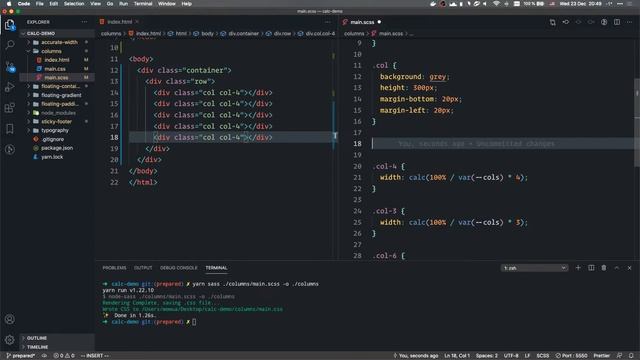Open index.html in the explorer
The width and height of the screenshot is (640, 360).
57,60
